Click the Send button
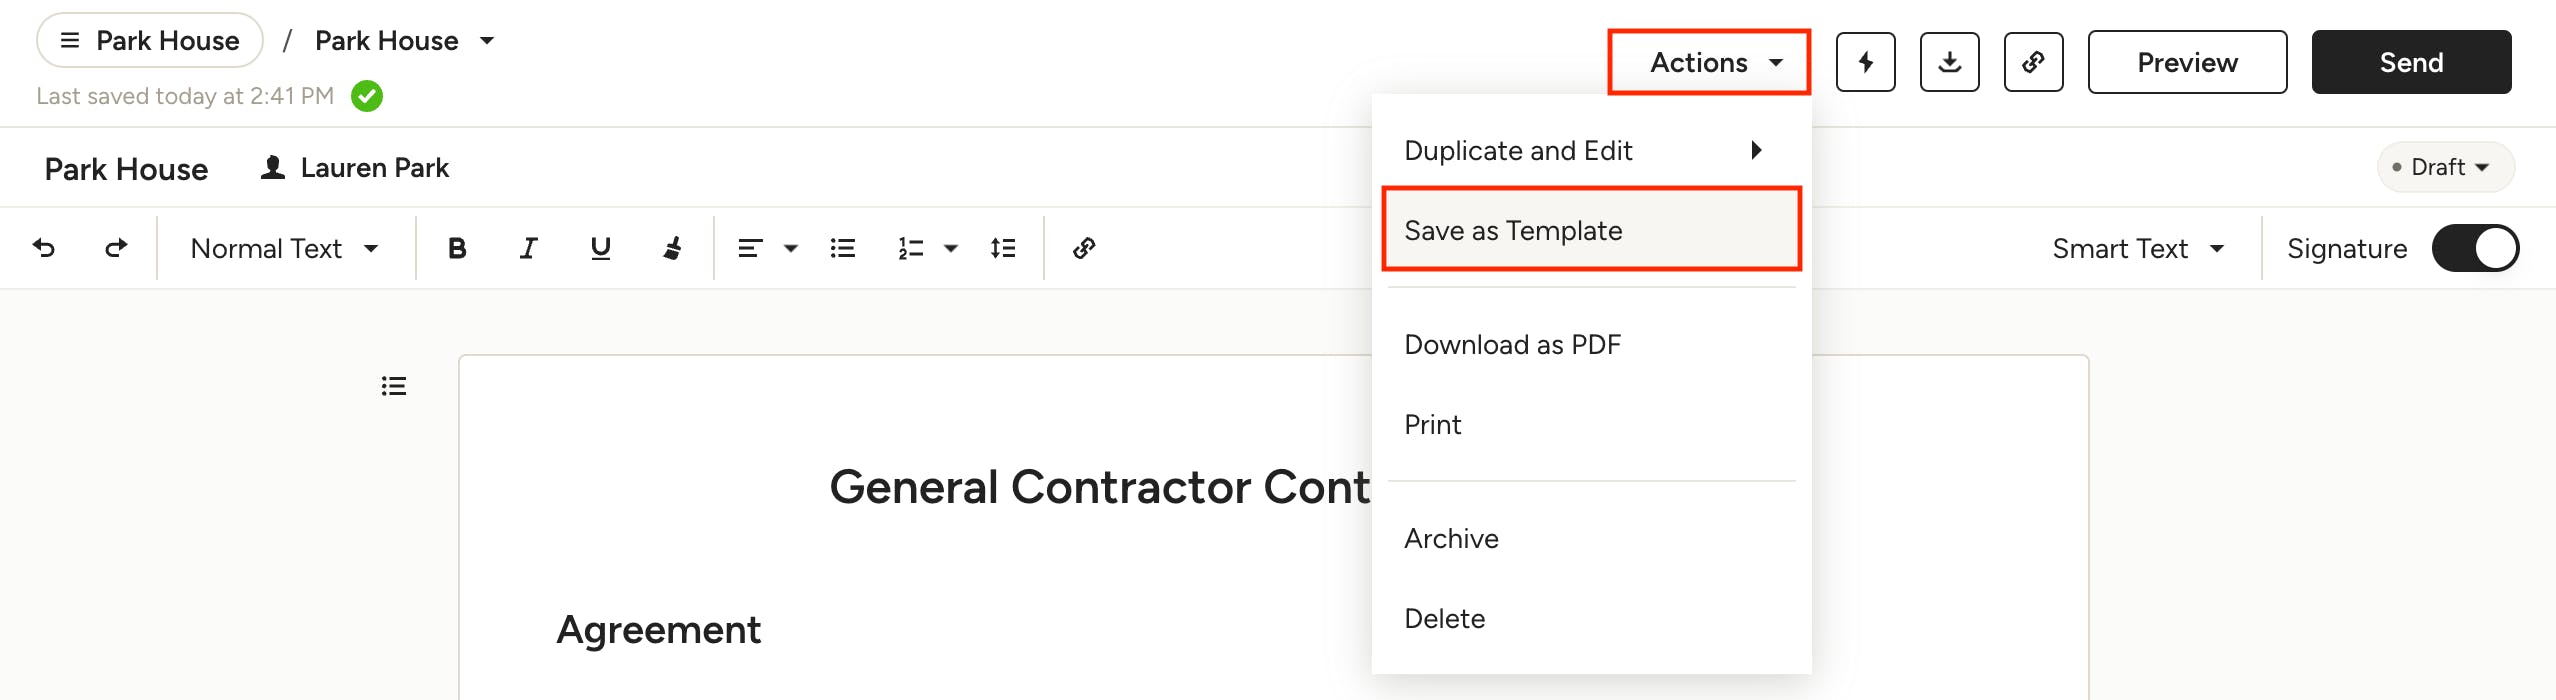Screen dimensions: 2556x700 pos(2411,62)
